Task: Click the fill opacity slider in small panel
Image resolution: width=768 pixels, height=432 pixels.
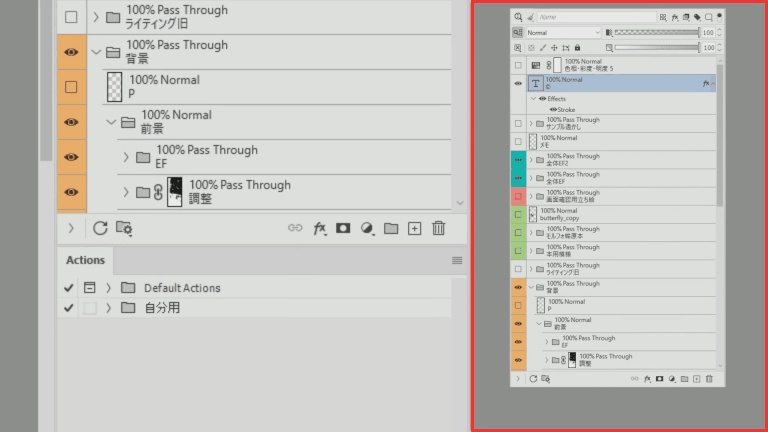Action: 657,48
